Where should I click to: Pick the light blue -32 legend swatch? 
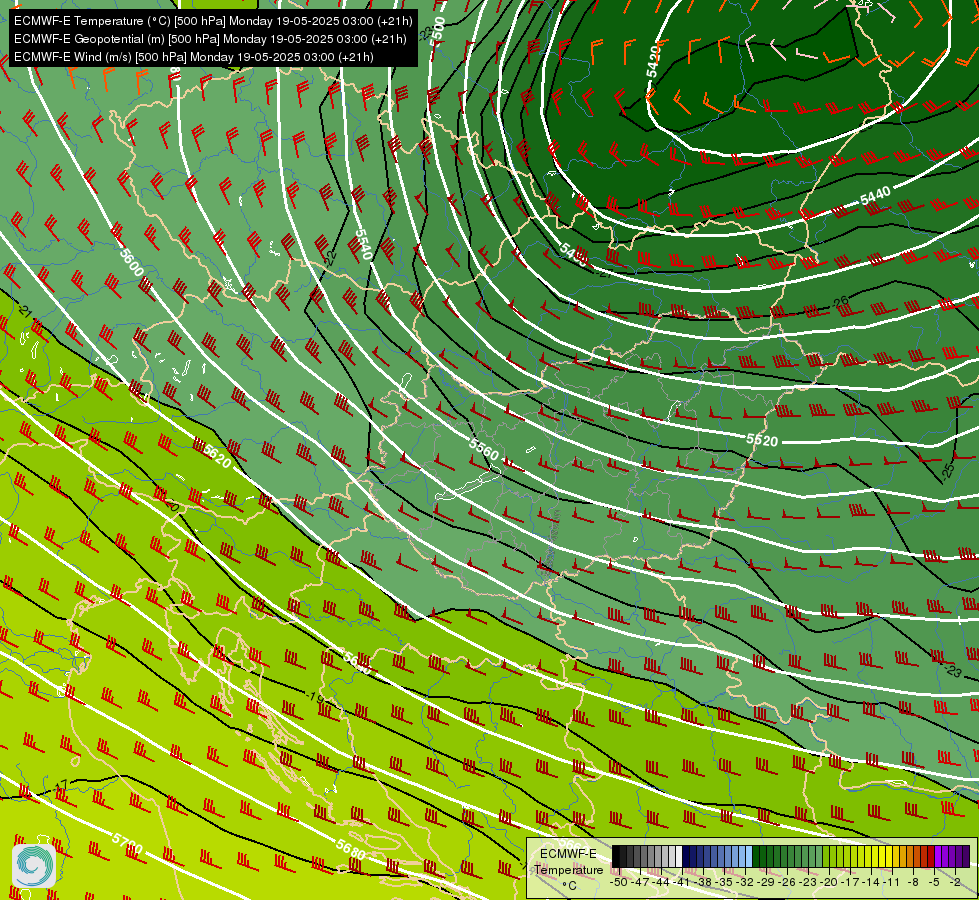[749, 856]
